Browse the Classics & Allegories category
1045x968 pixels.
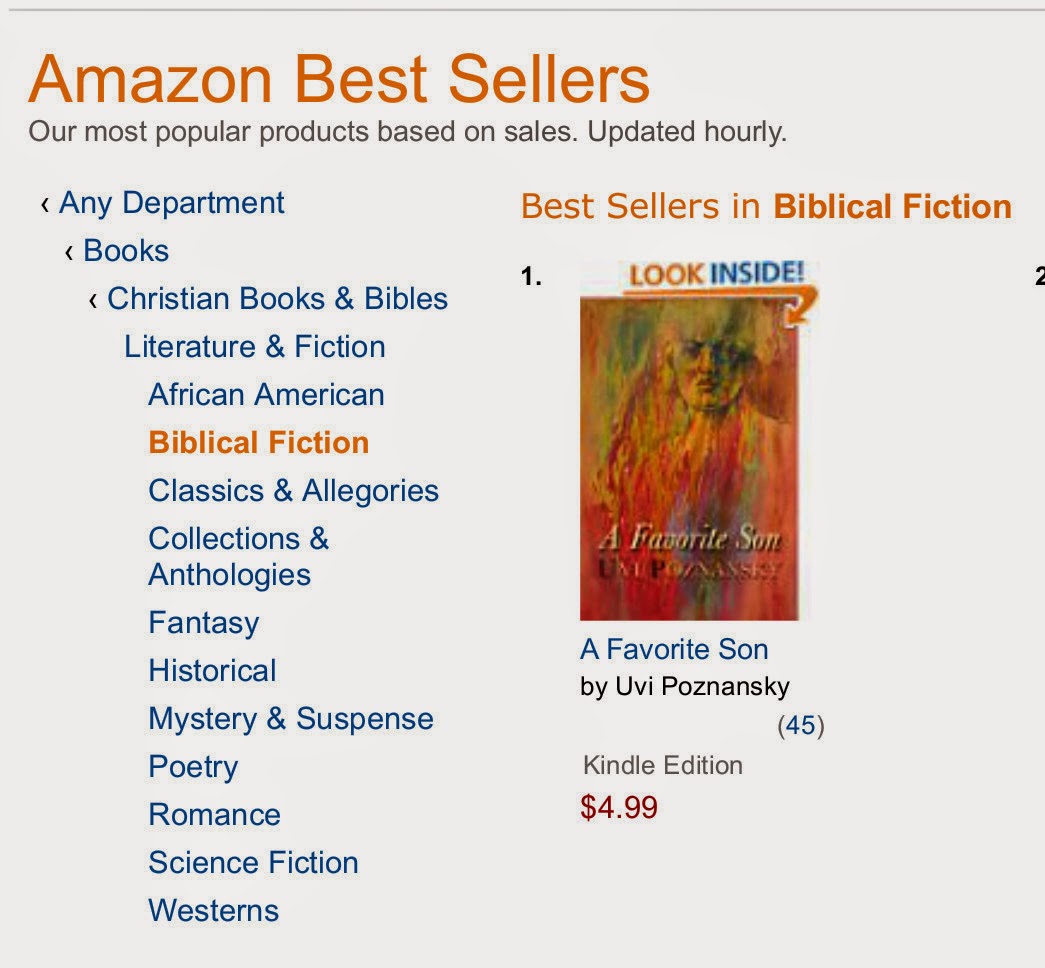point(293,491)
